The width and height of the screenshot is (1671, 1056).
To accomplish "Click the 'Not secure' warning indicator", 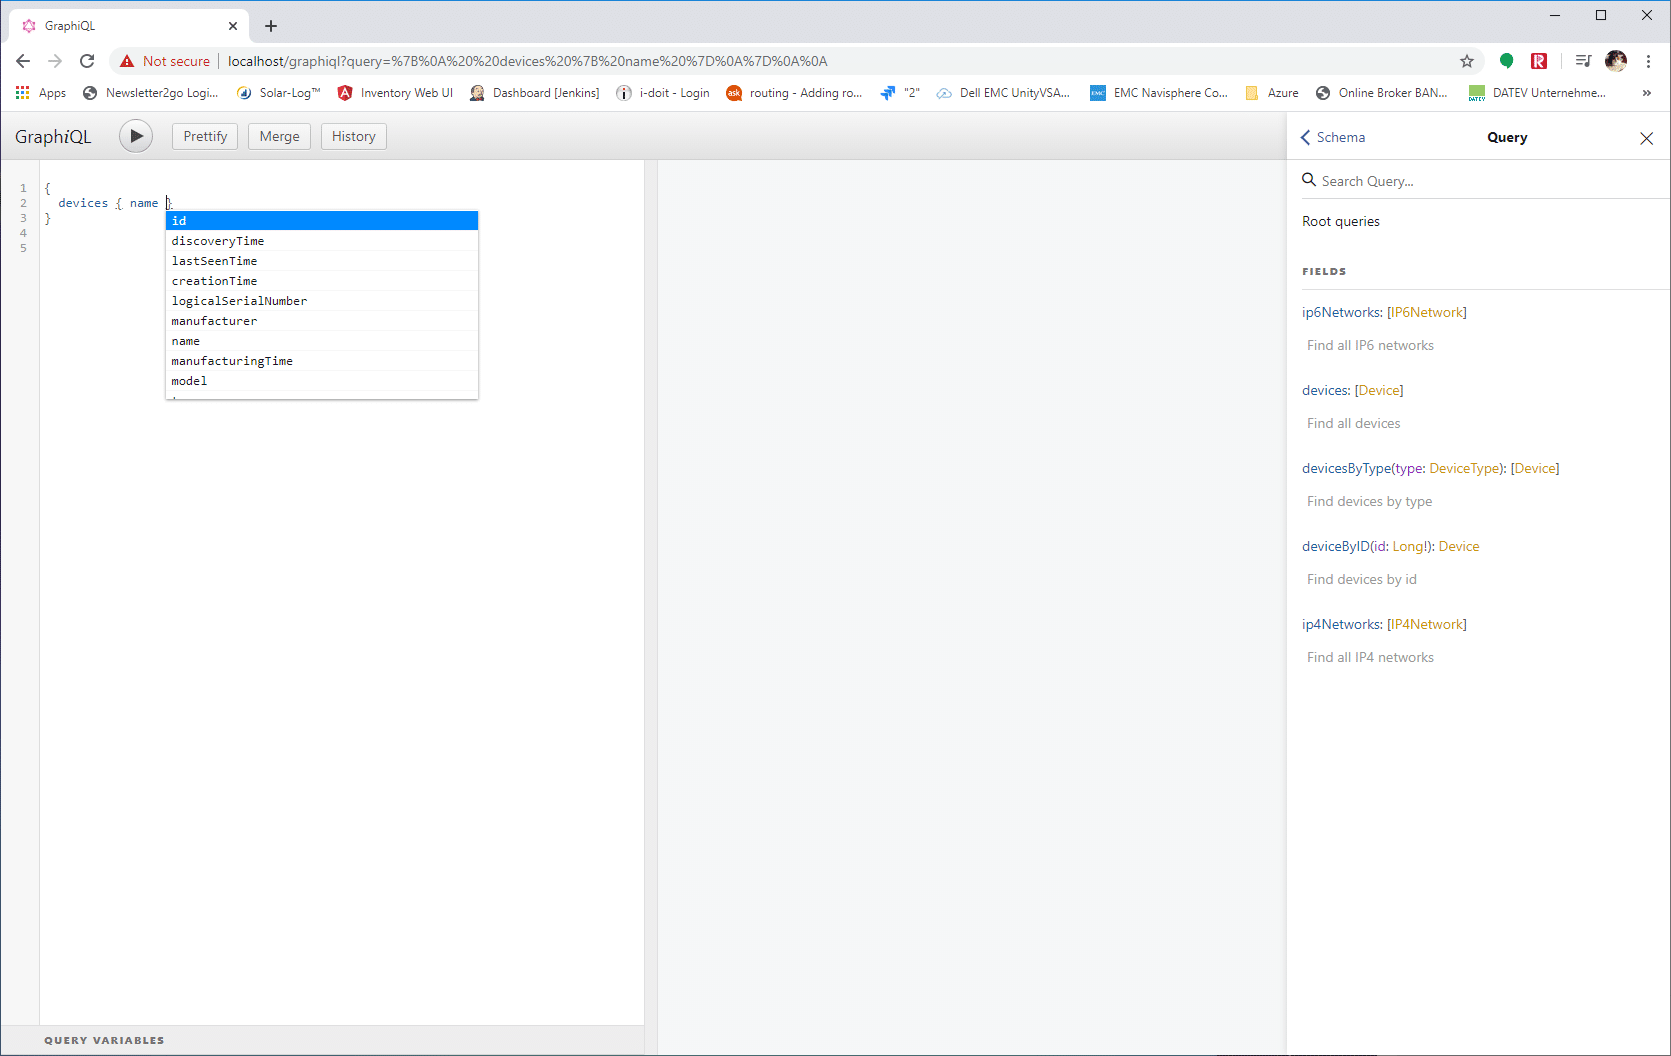I will pos(164,61).
